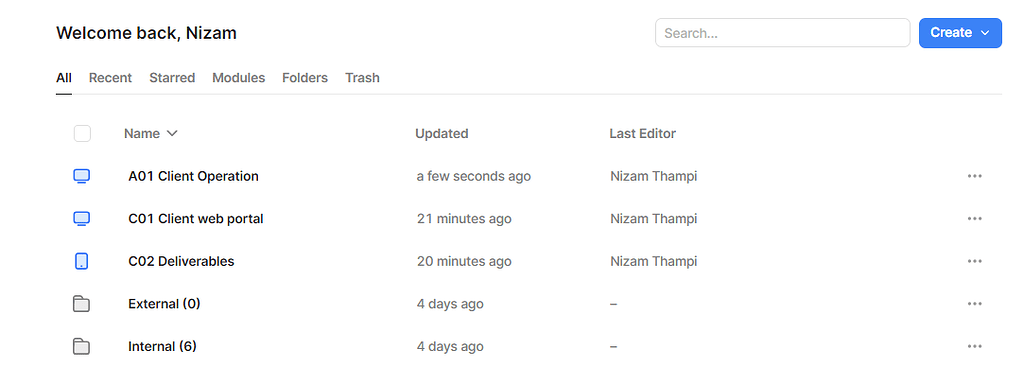The width and height of the screenshot is (1024, 384).
Task: Open the A01 Client Operation item
Action: coord(193,176)
